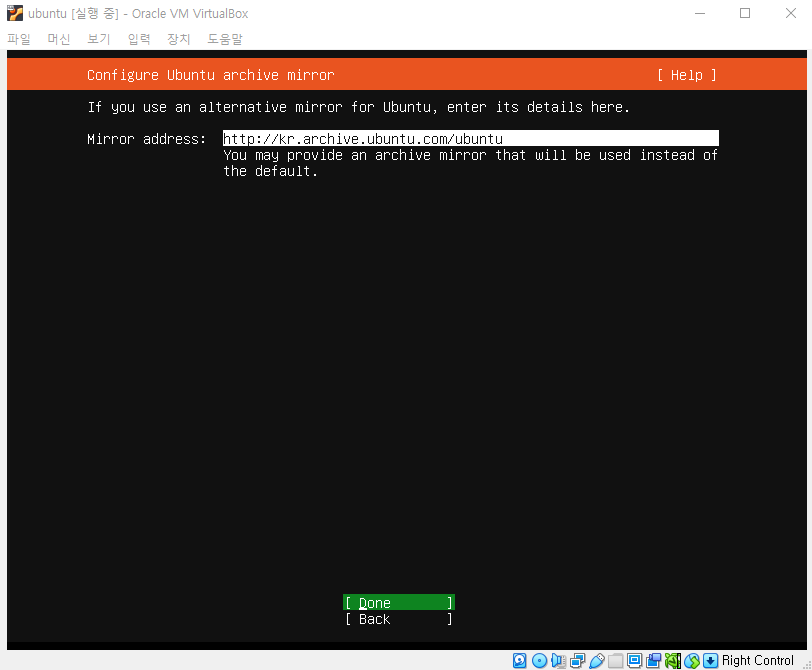This screenshot has height=670, width=812.
Task: Click the keyboard capture arrow icon
Action: click(x=710, y=660)
